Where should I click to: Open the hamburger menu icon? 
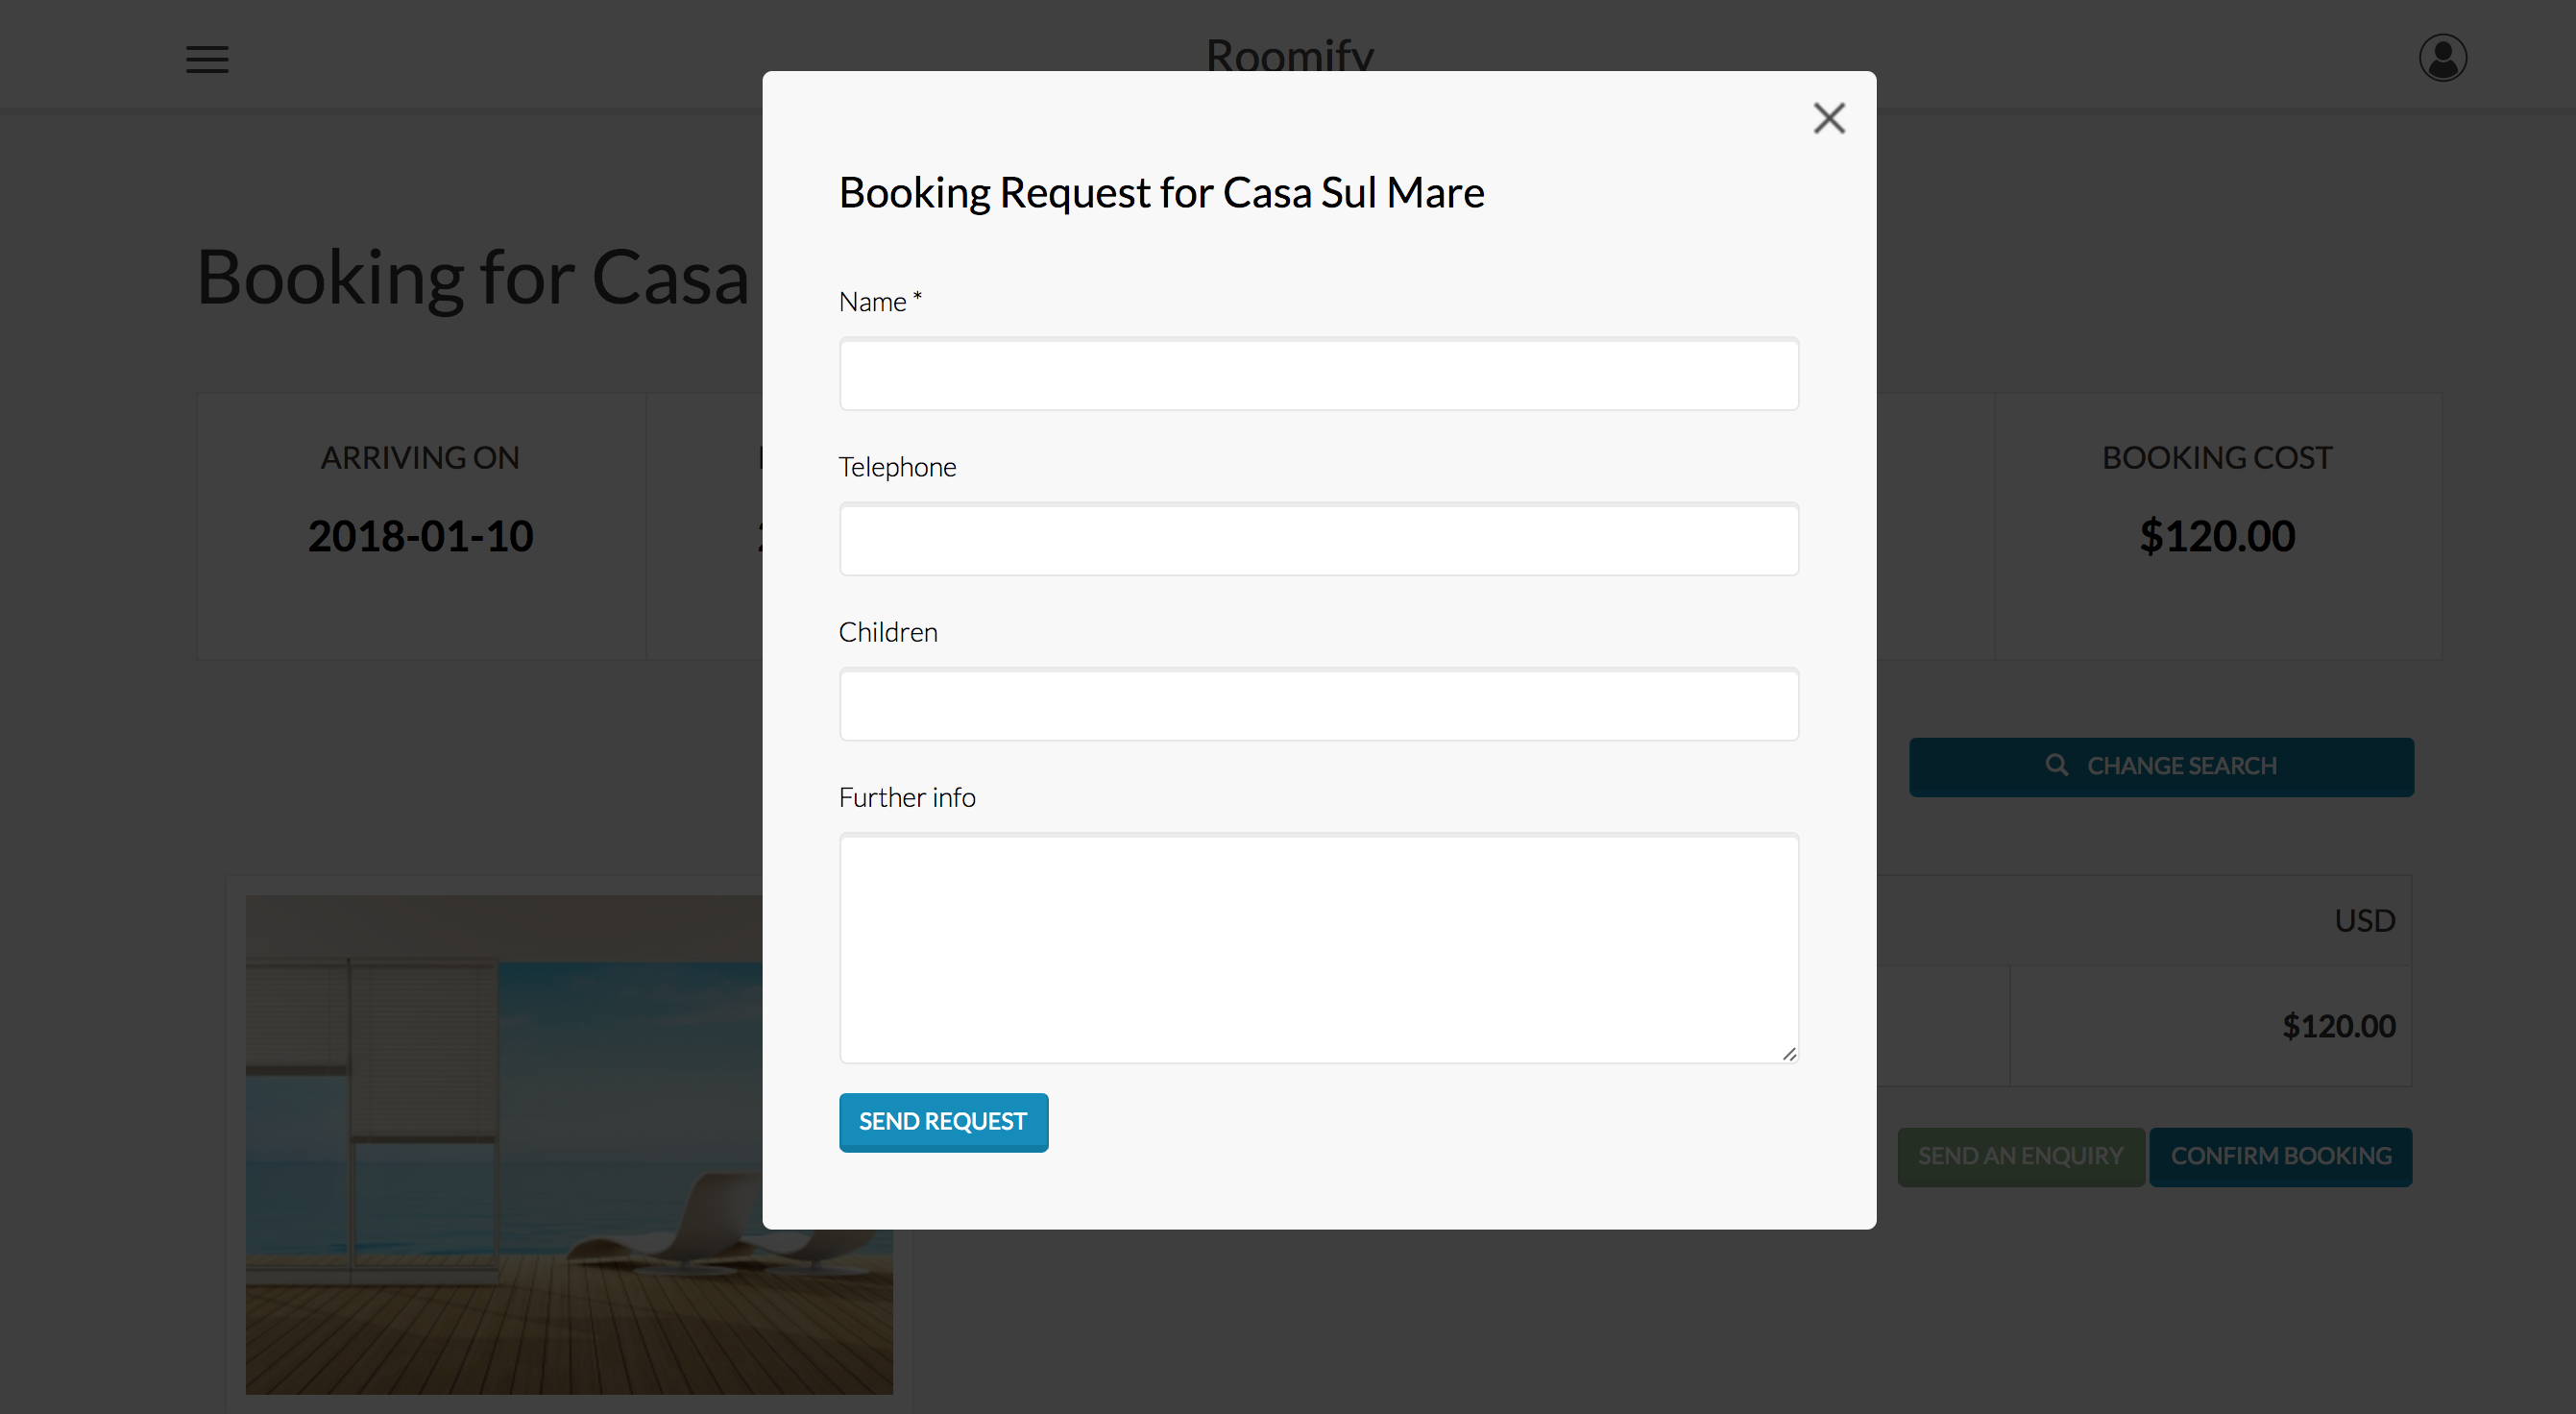point(207,59)
